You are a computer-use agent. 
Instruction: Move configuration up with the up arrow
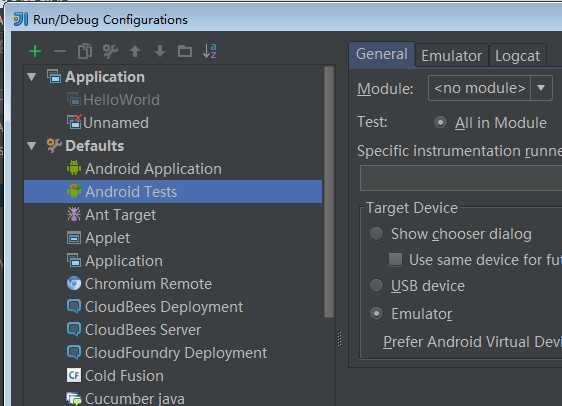pos(135,51)
